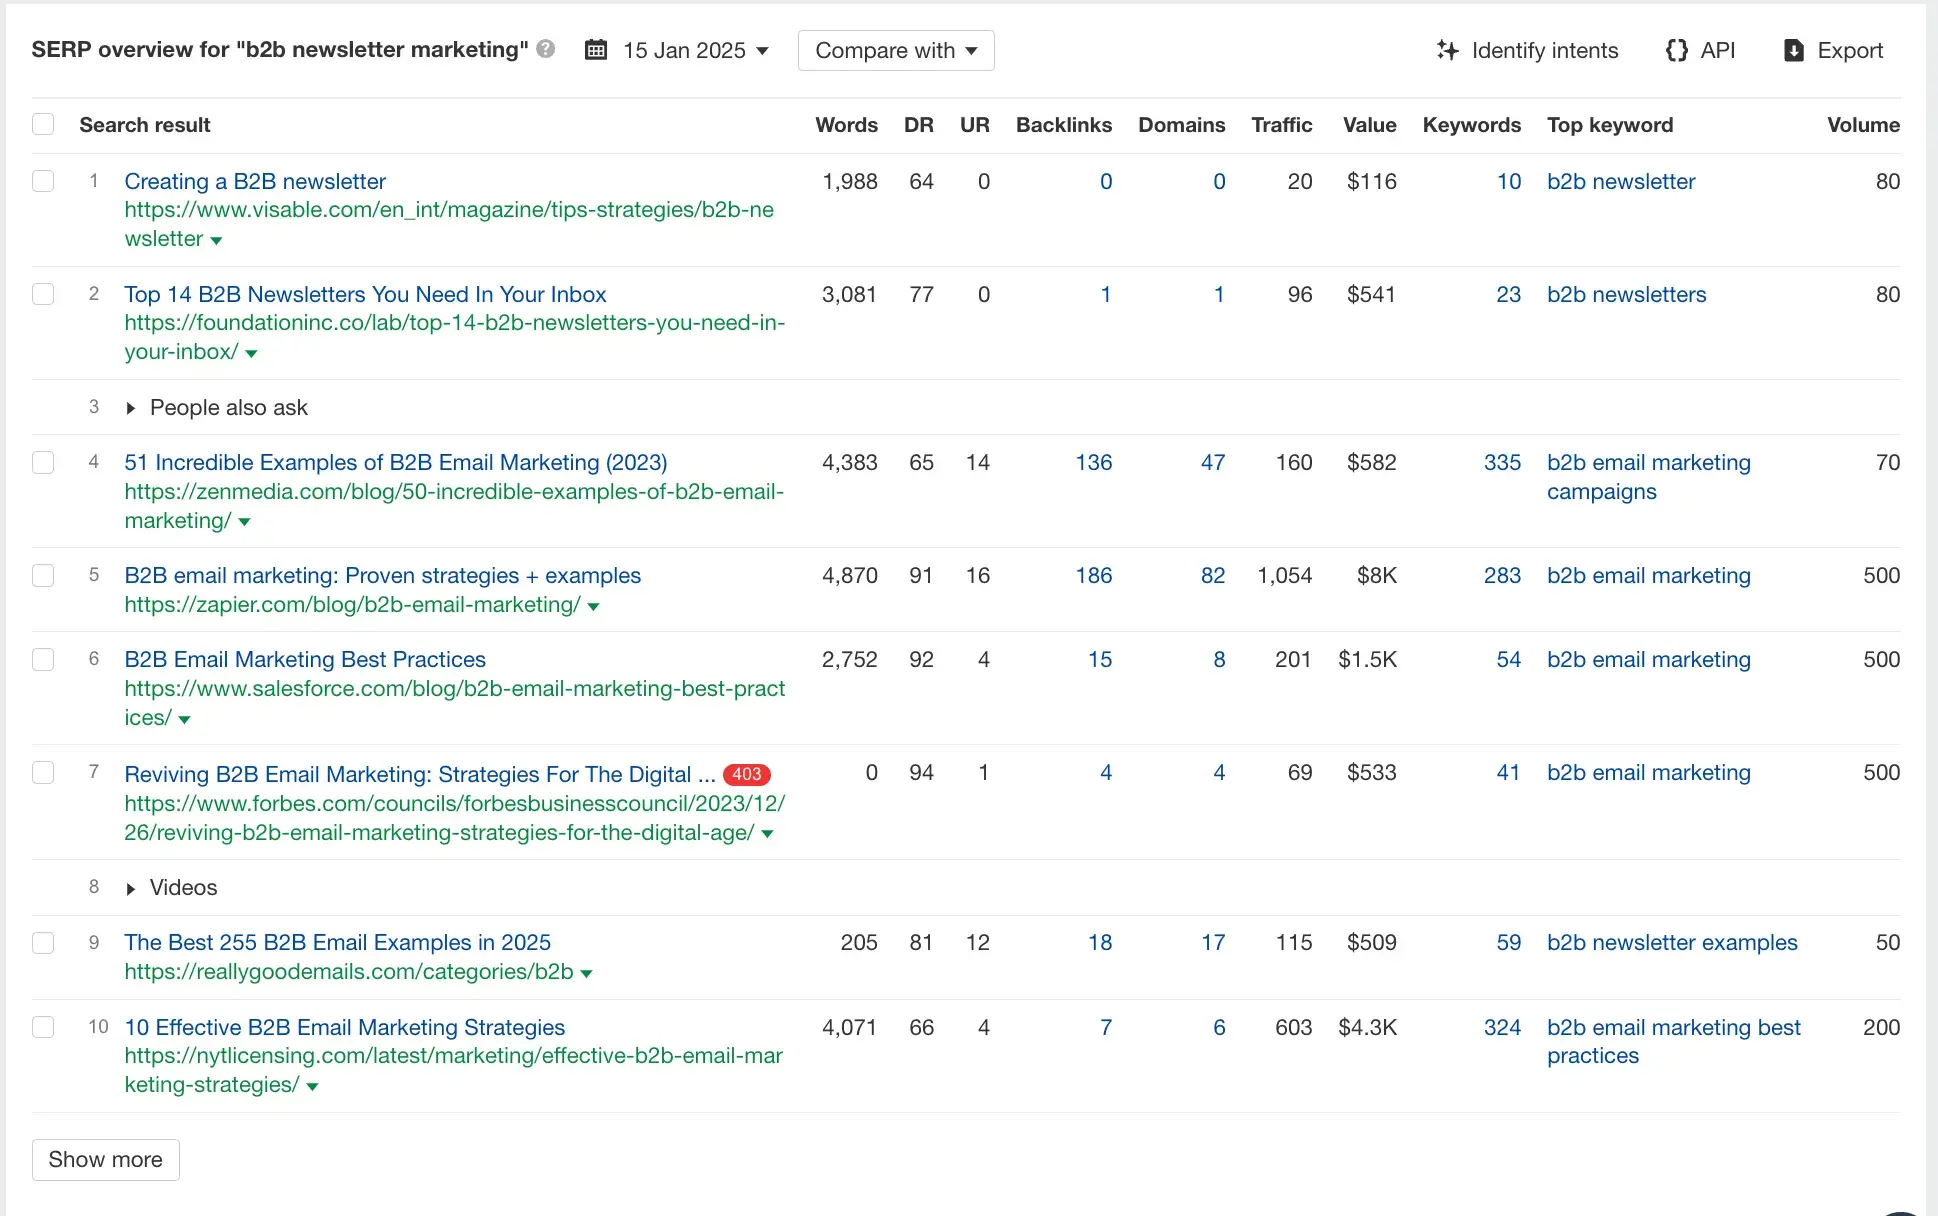Tick the checkbox for the Zapier B2B email marketing result
Viewport: 1938px width, 1216px height.
point(43,575)
